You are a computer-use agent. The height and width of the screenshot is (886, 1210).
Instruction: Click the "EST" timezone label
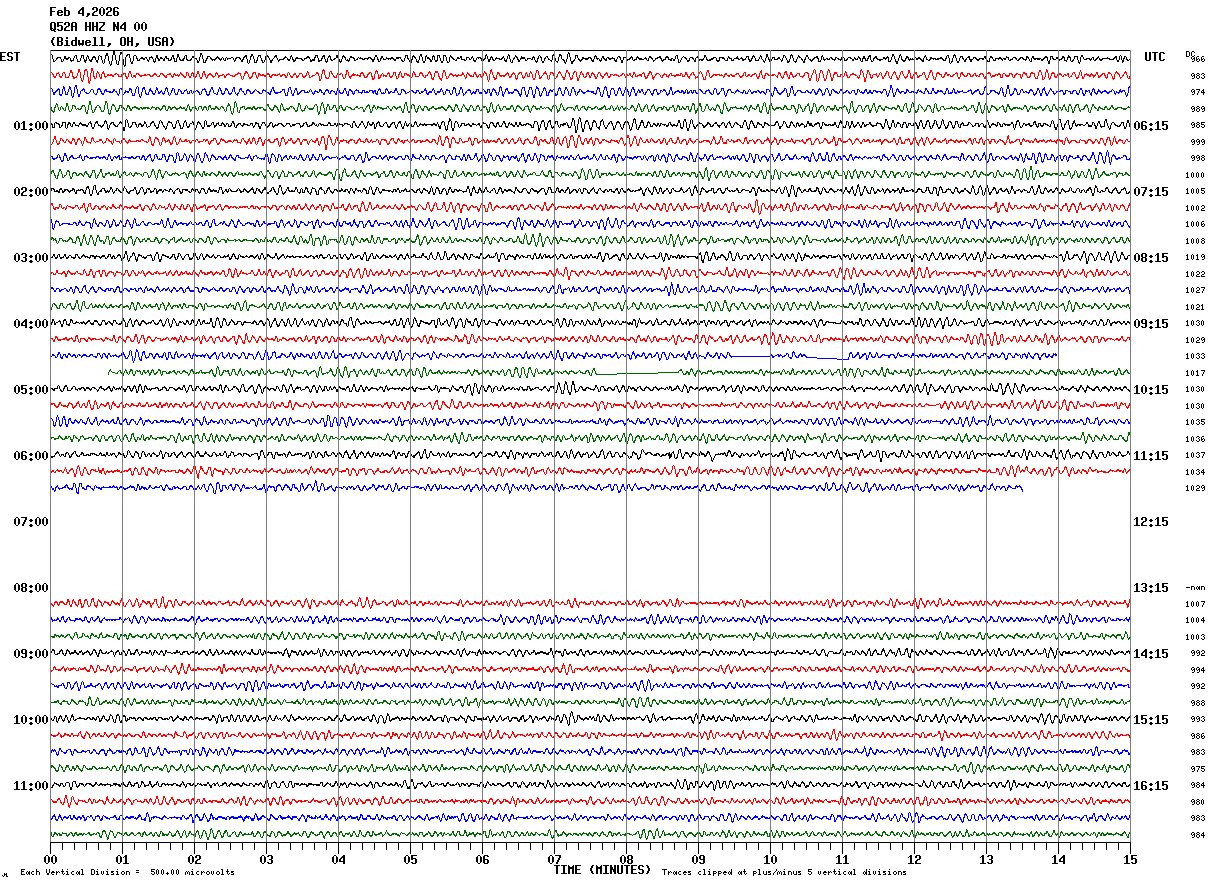point(10,57)
